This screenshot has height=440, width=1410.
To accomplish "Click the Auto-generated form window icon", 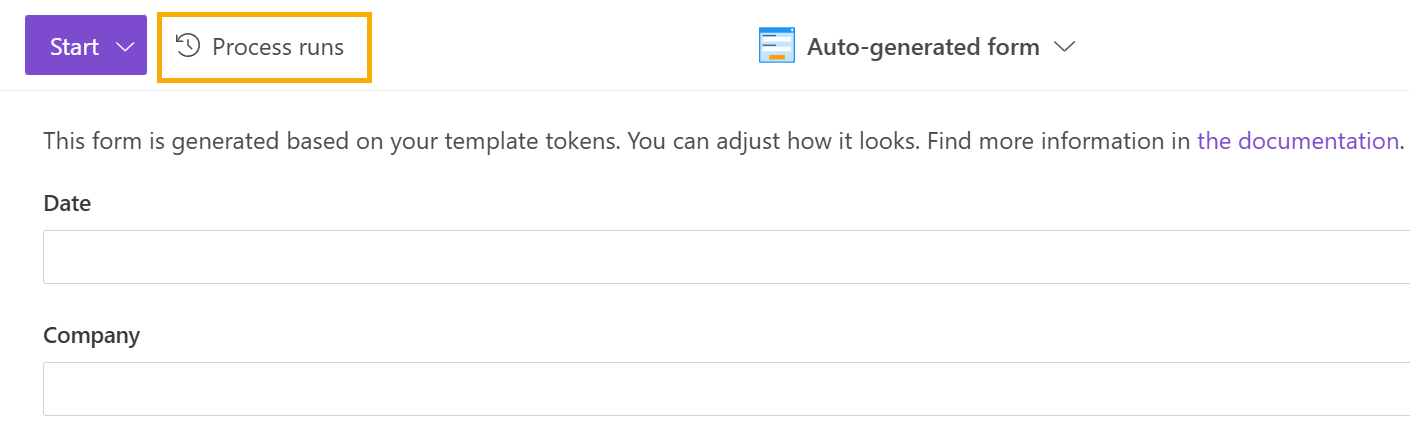I will (777, 46).
